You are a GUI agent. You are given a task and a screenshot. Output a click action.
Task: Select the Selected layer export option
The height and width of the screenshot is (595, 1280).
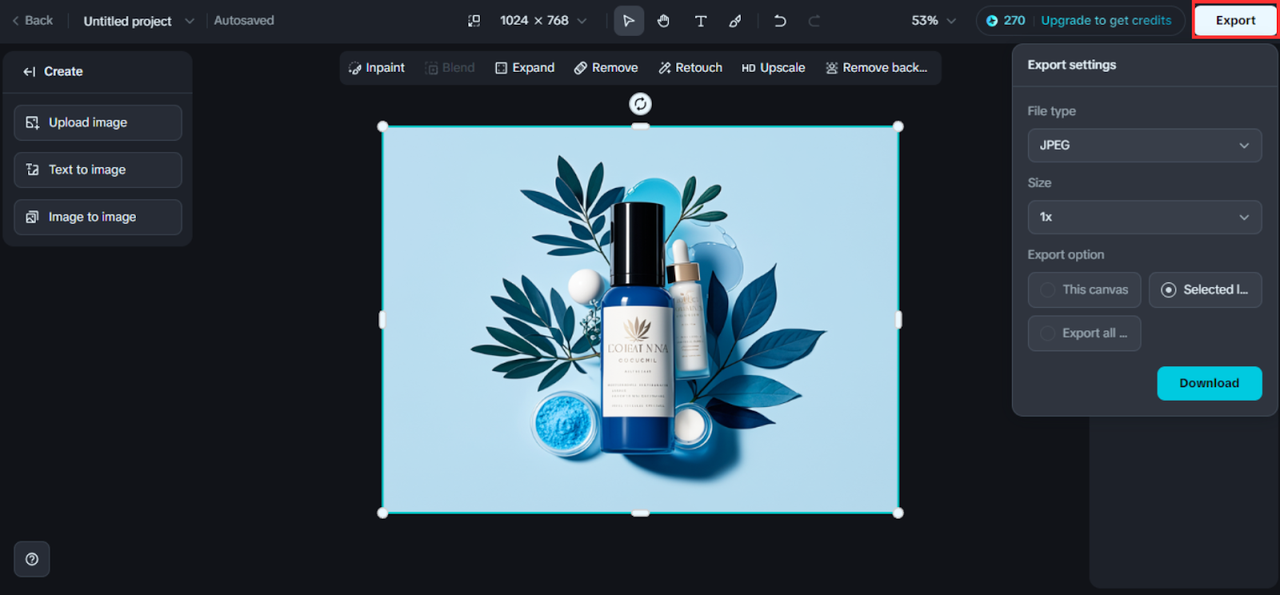tap(1205, 290)
